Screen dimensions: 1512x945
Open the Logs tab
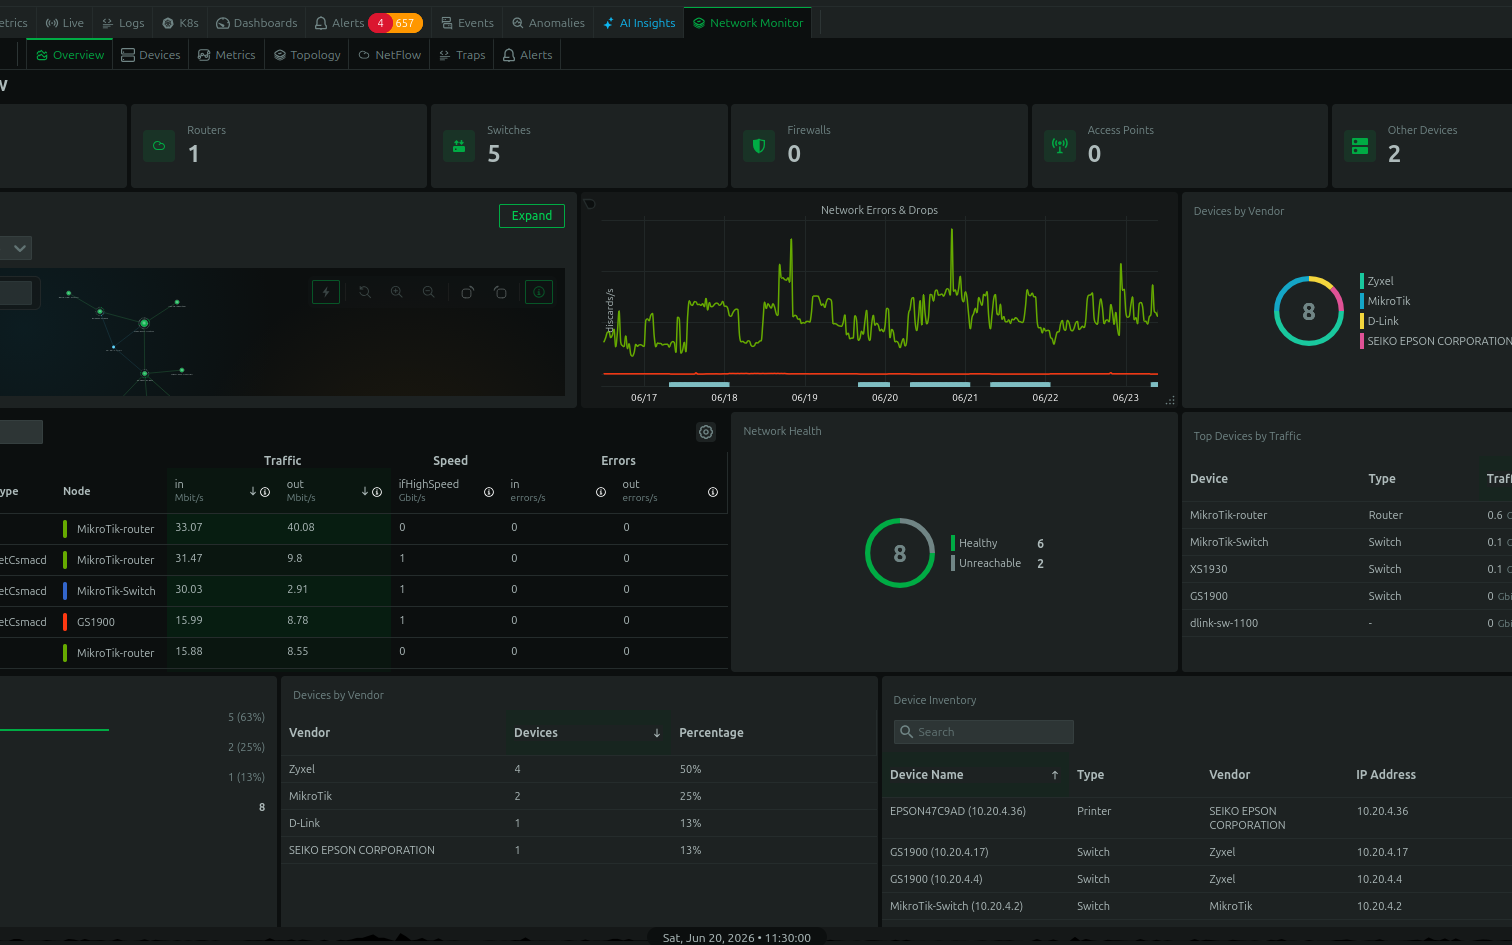(123, 23)
